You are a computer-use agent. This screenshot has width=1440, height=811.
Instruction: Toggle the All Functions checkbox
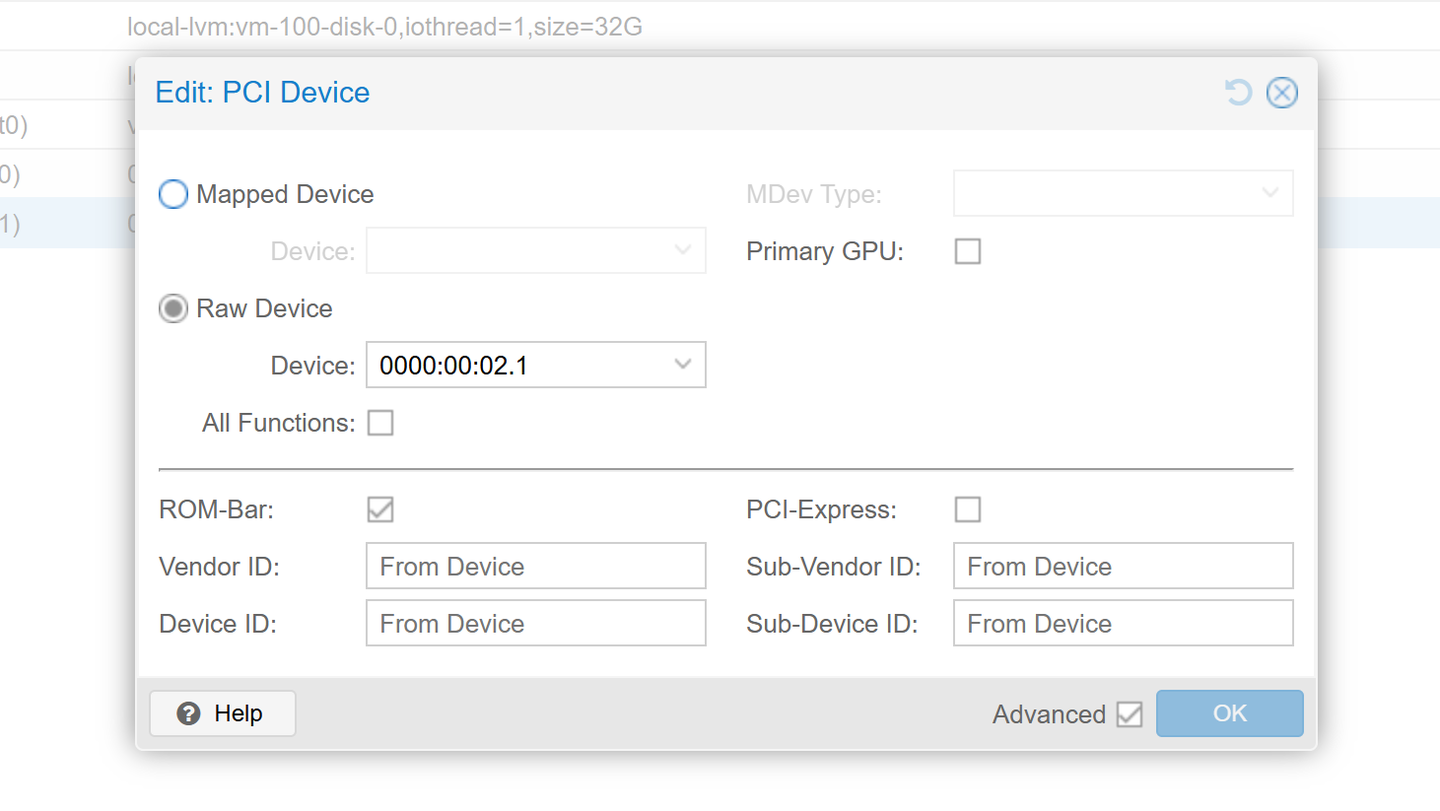click(380, 423)
